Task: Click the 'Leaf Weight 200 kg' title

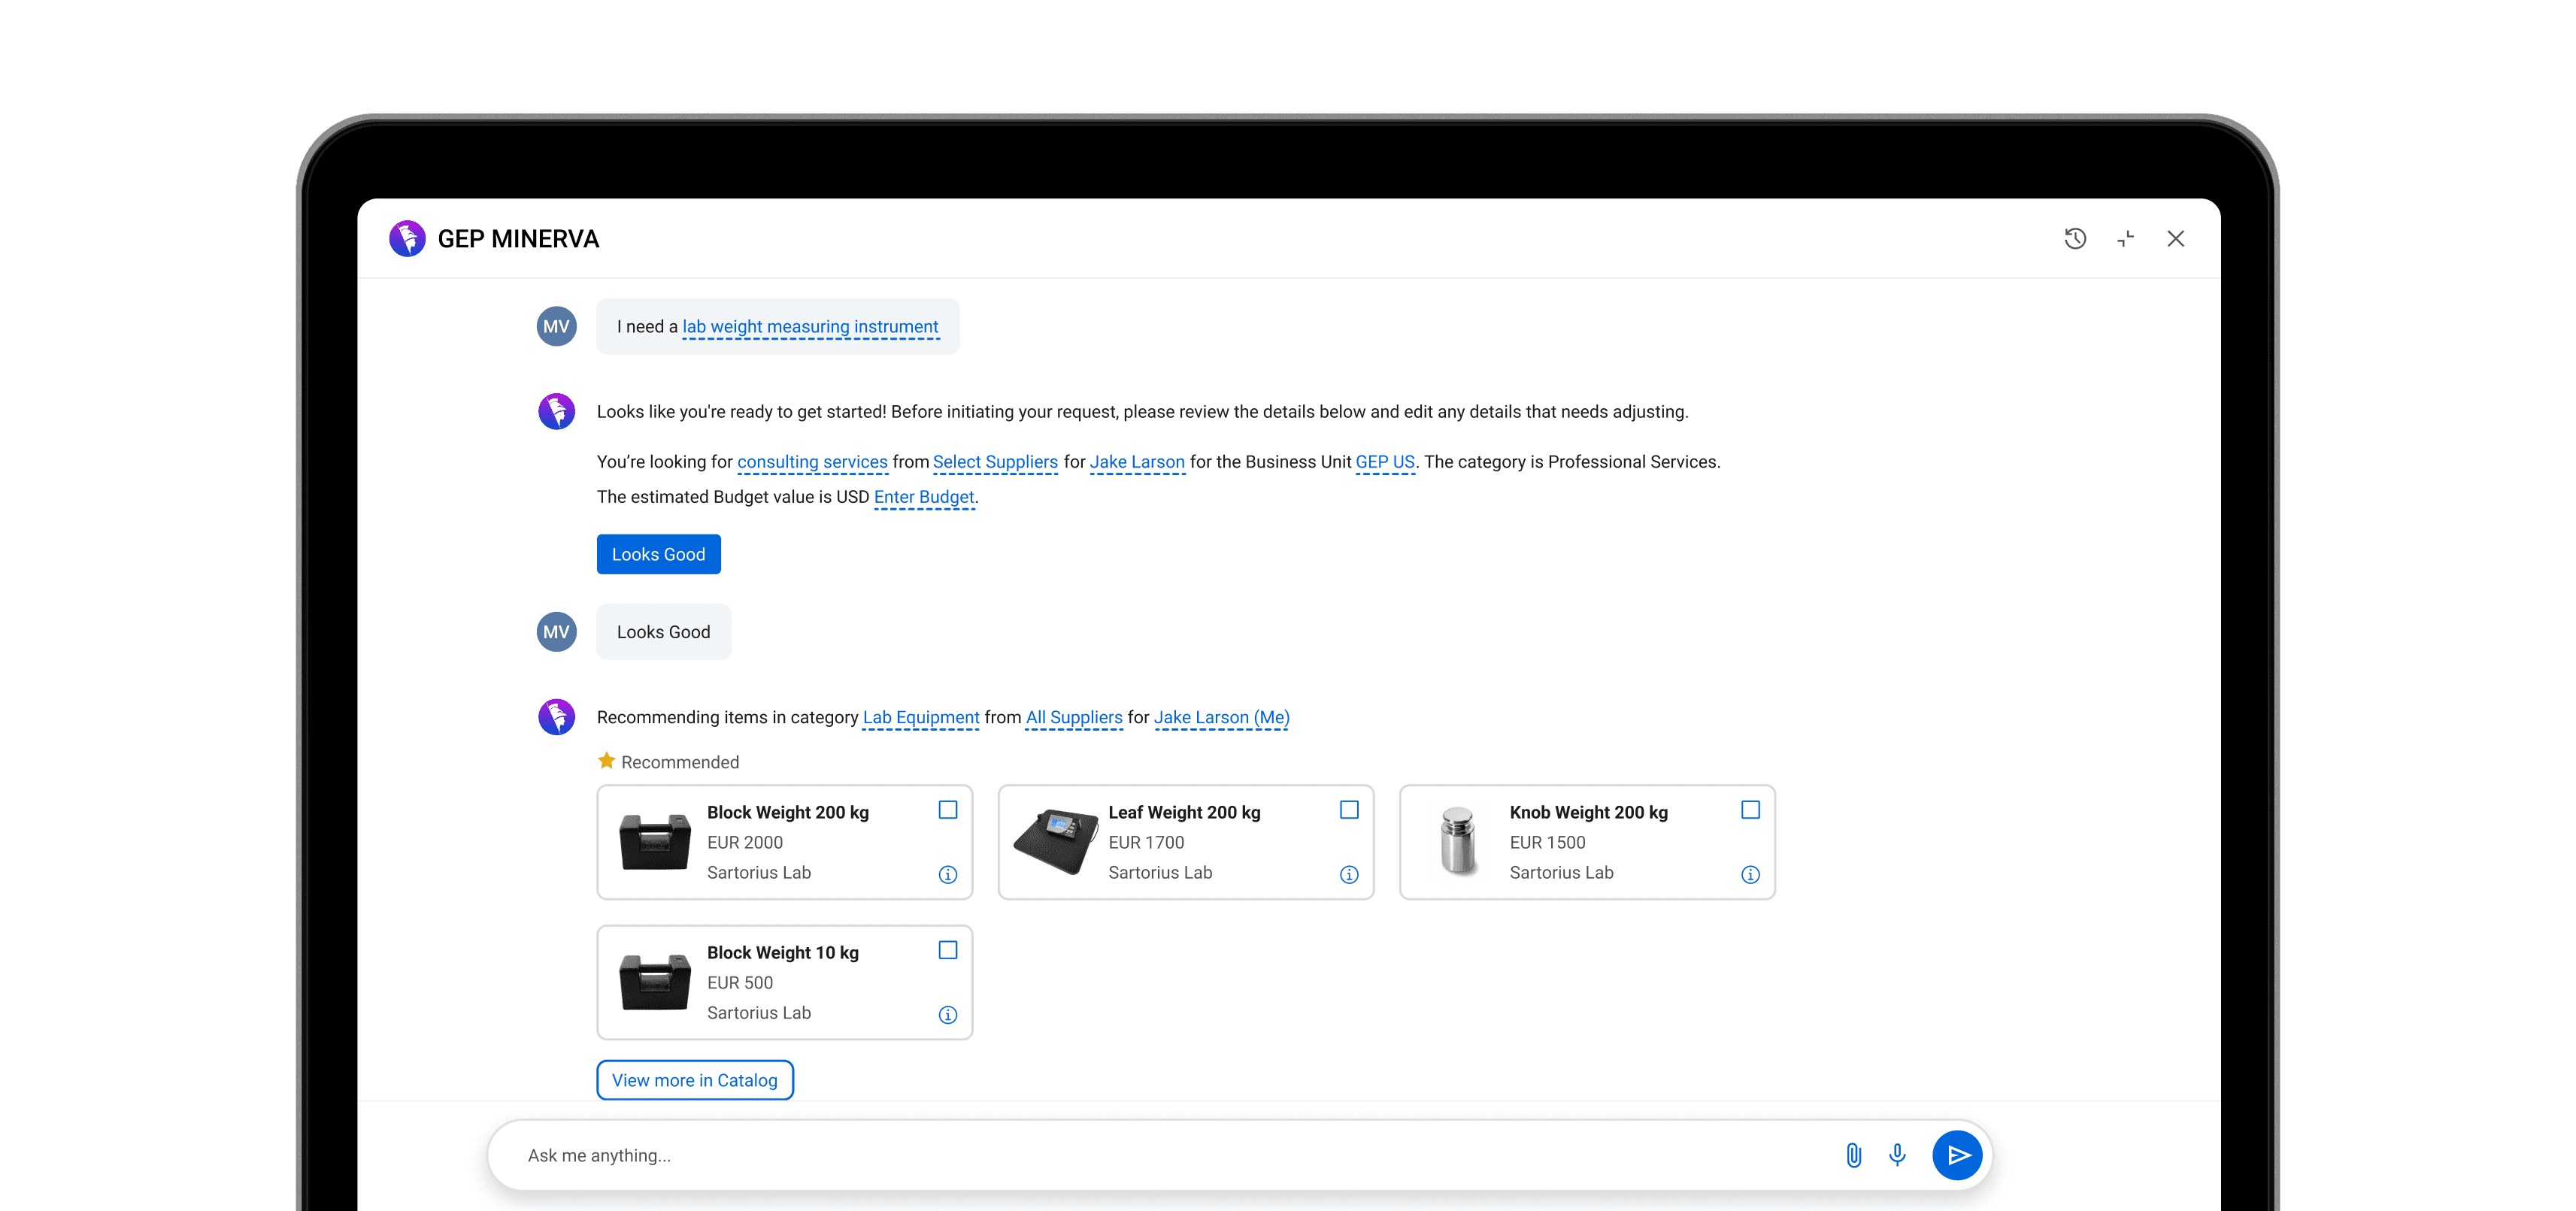Action: pyautogui.click(x=1184, y=812)
